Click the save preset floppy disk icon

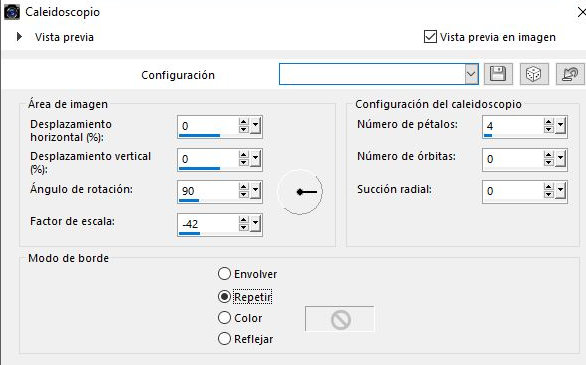[498, 74]
